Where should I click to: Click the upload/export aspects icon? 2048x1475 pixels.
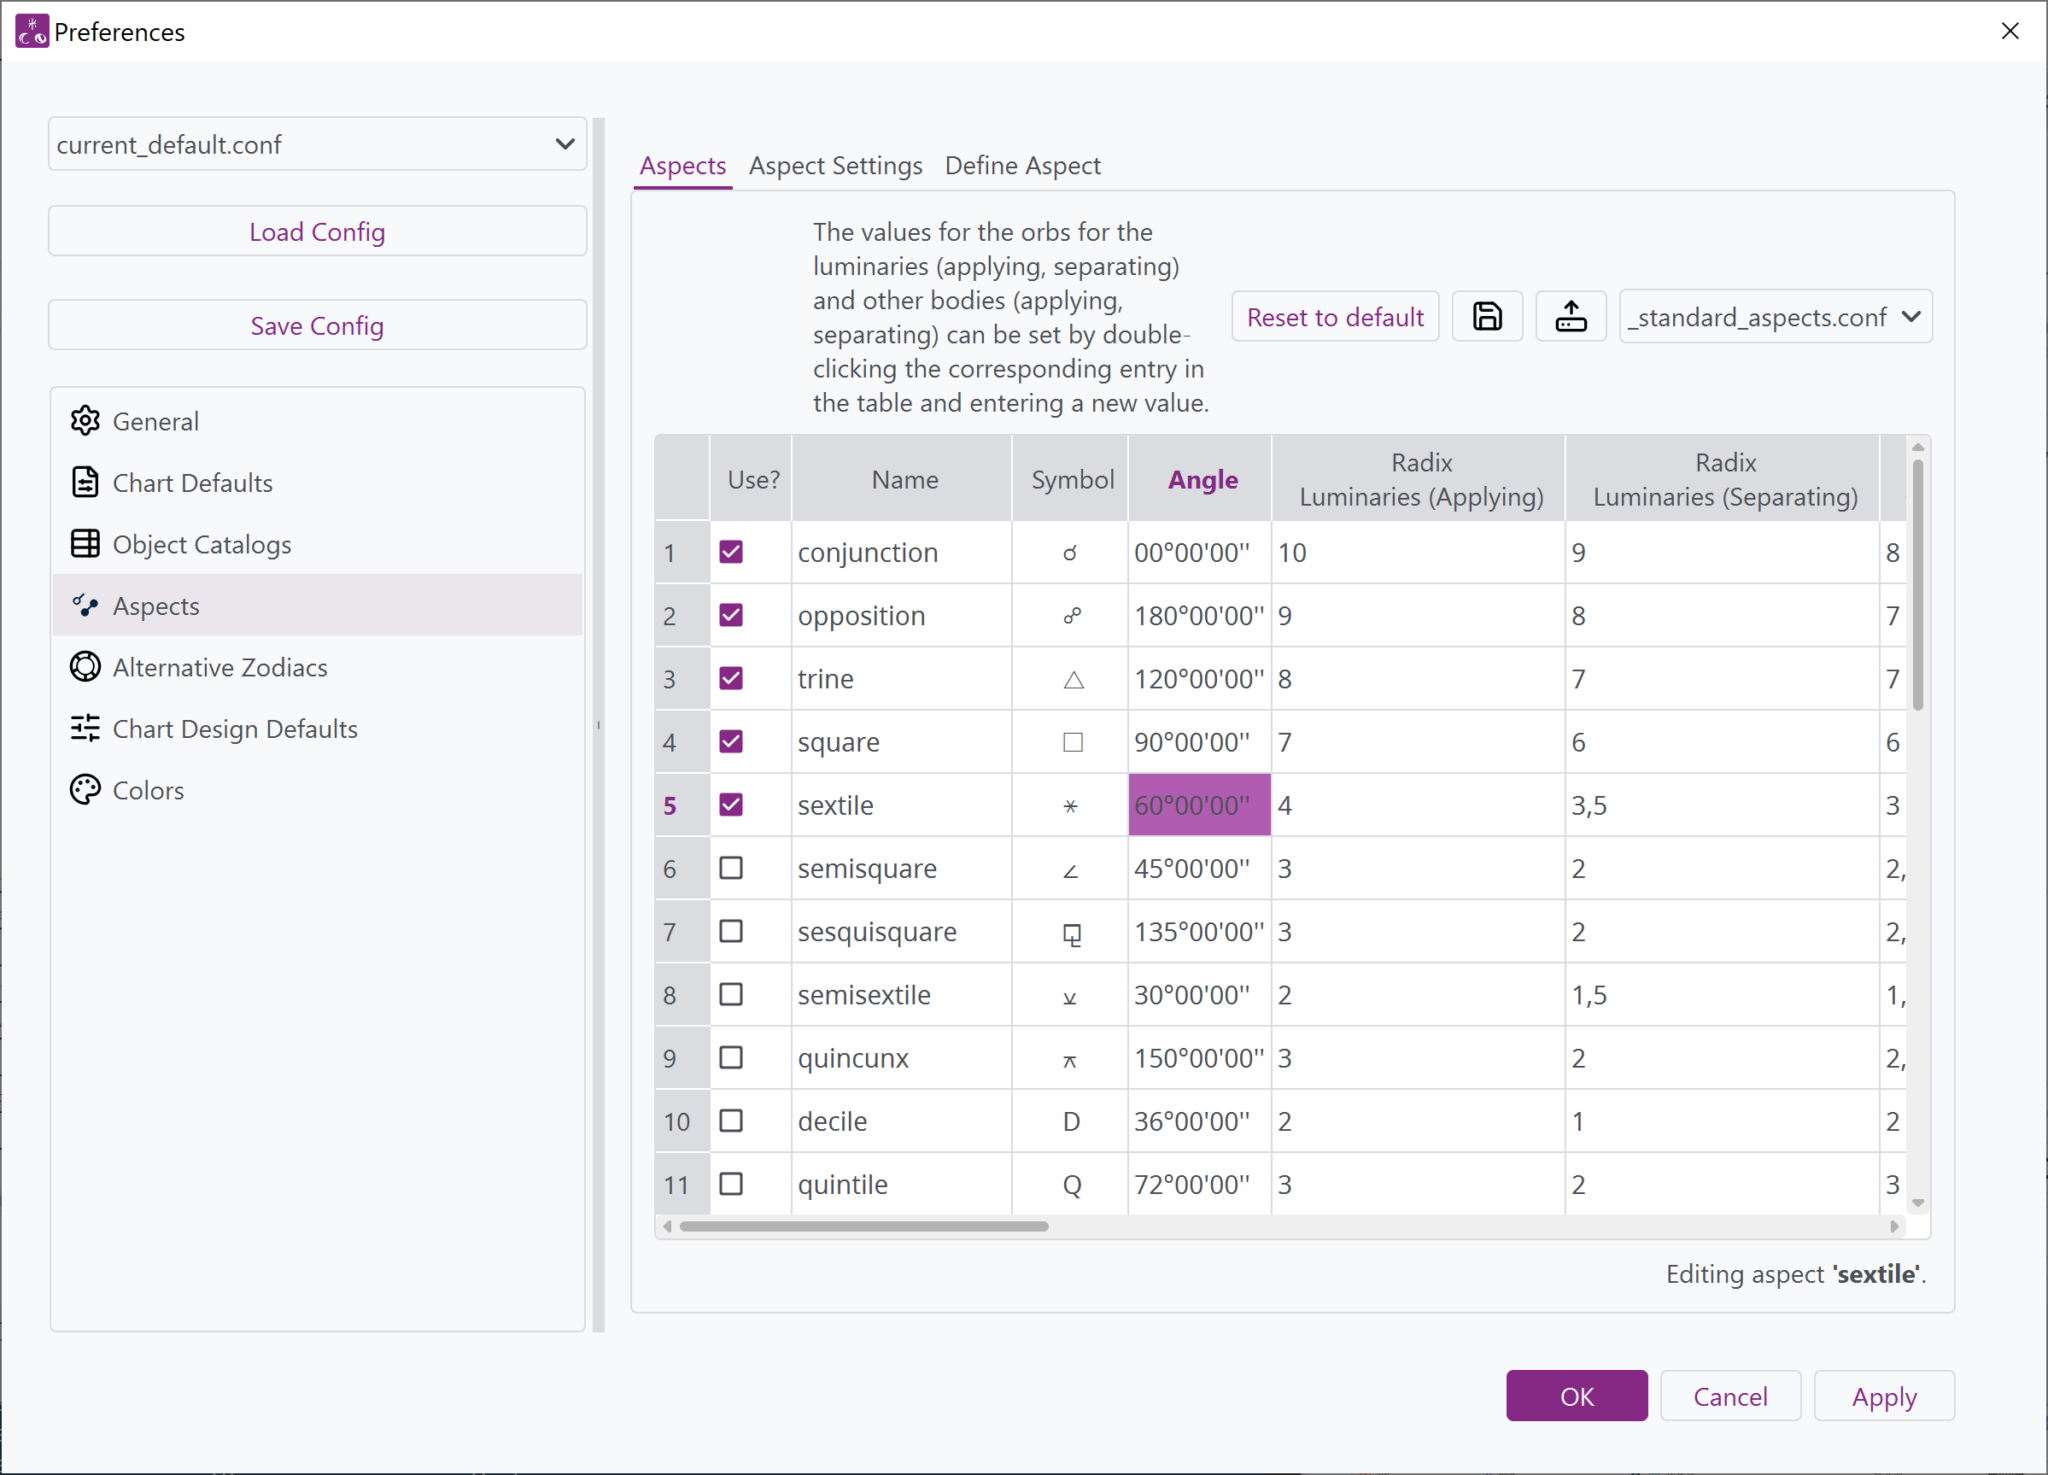click(1570, 317)
